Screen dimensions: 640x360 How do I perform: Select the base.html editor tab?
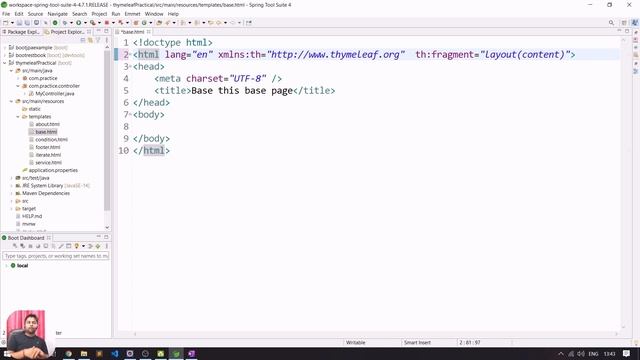[133, 32]
